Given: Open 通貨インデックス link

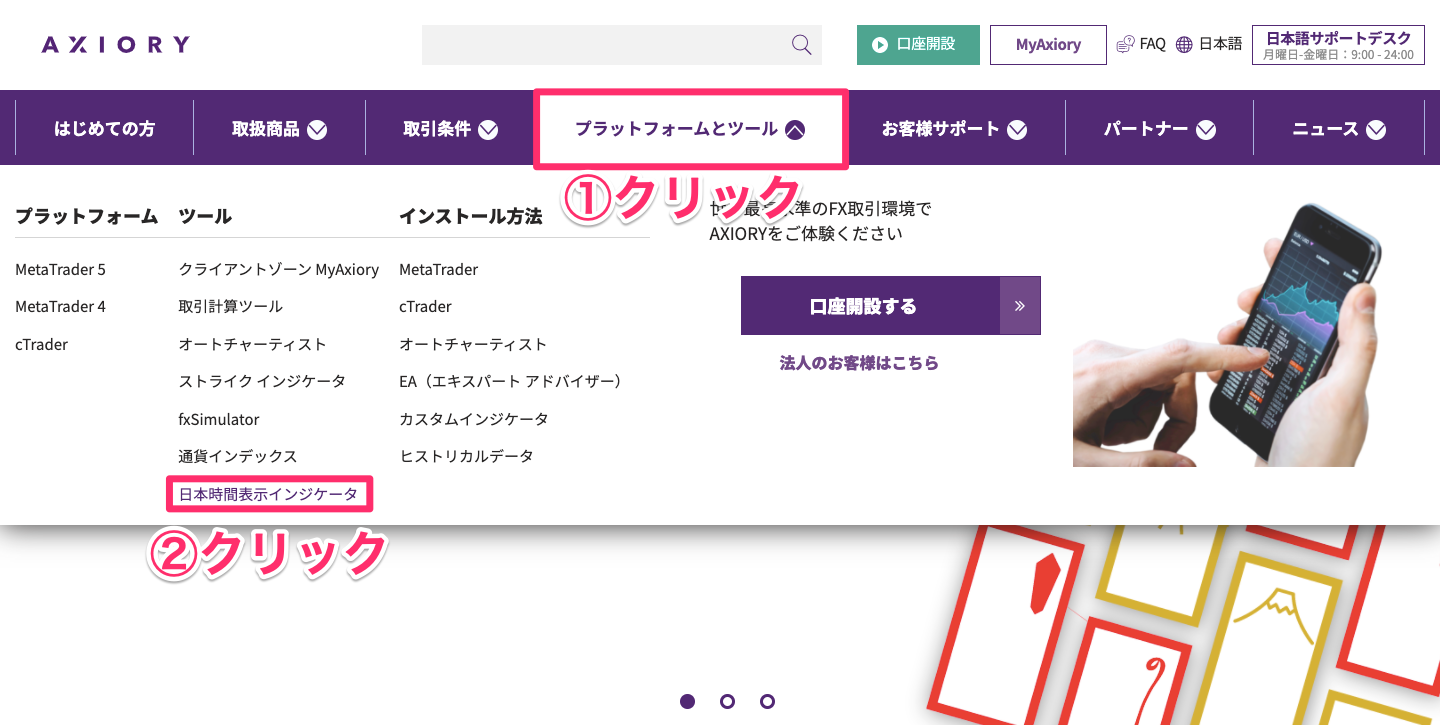Looking at the screenshot, I should point(238,456).
